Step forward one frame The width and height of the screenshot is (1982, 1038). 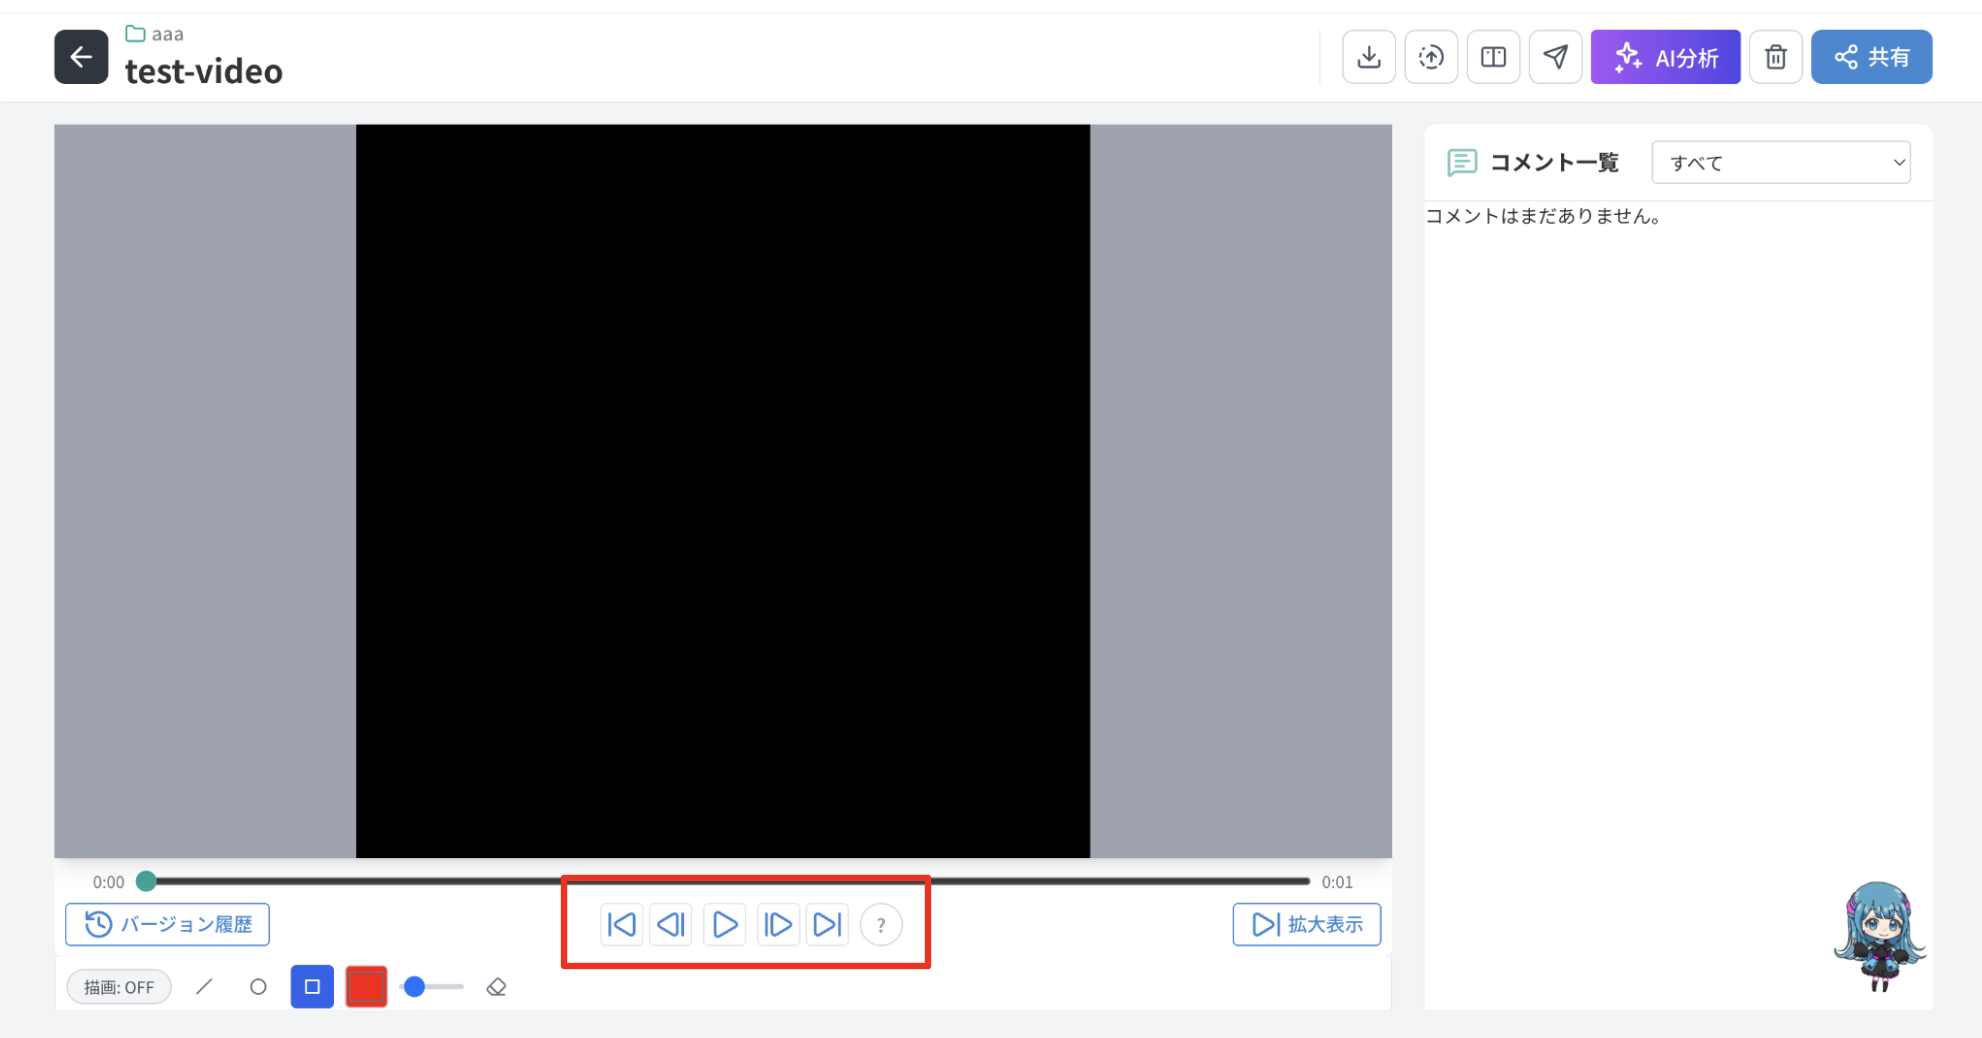[x=777, y=924]
